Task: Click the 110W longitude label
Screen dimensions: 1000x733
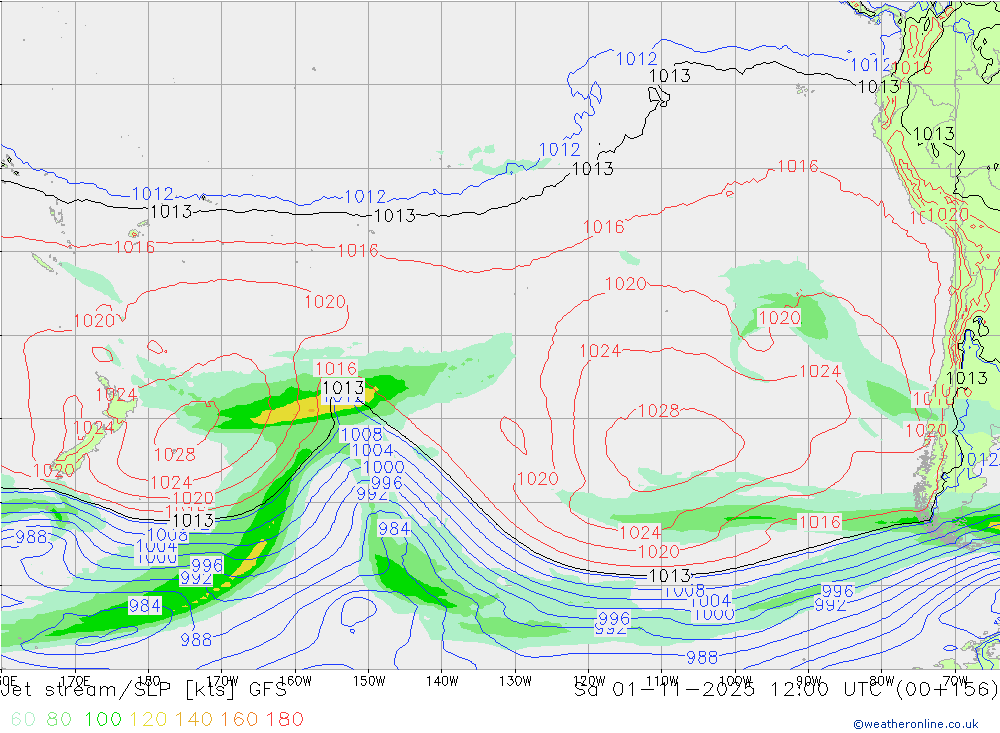Action: pyautogui.click(x=662, y=681)
